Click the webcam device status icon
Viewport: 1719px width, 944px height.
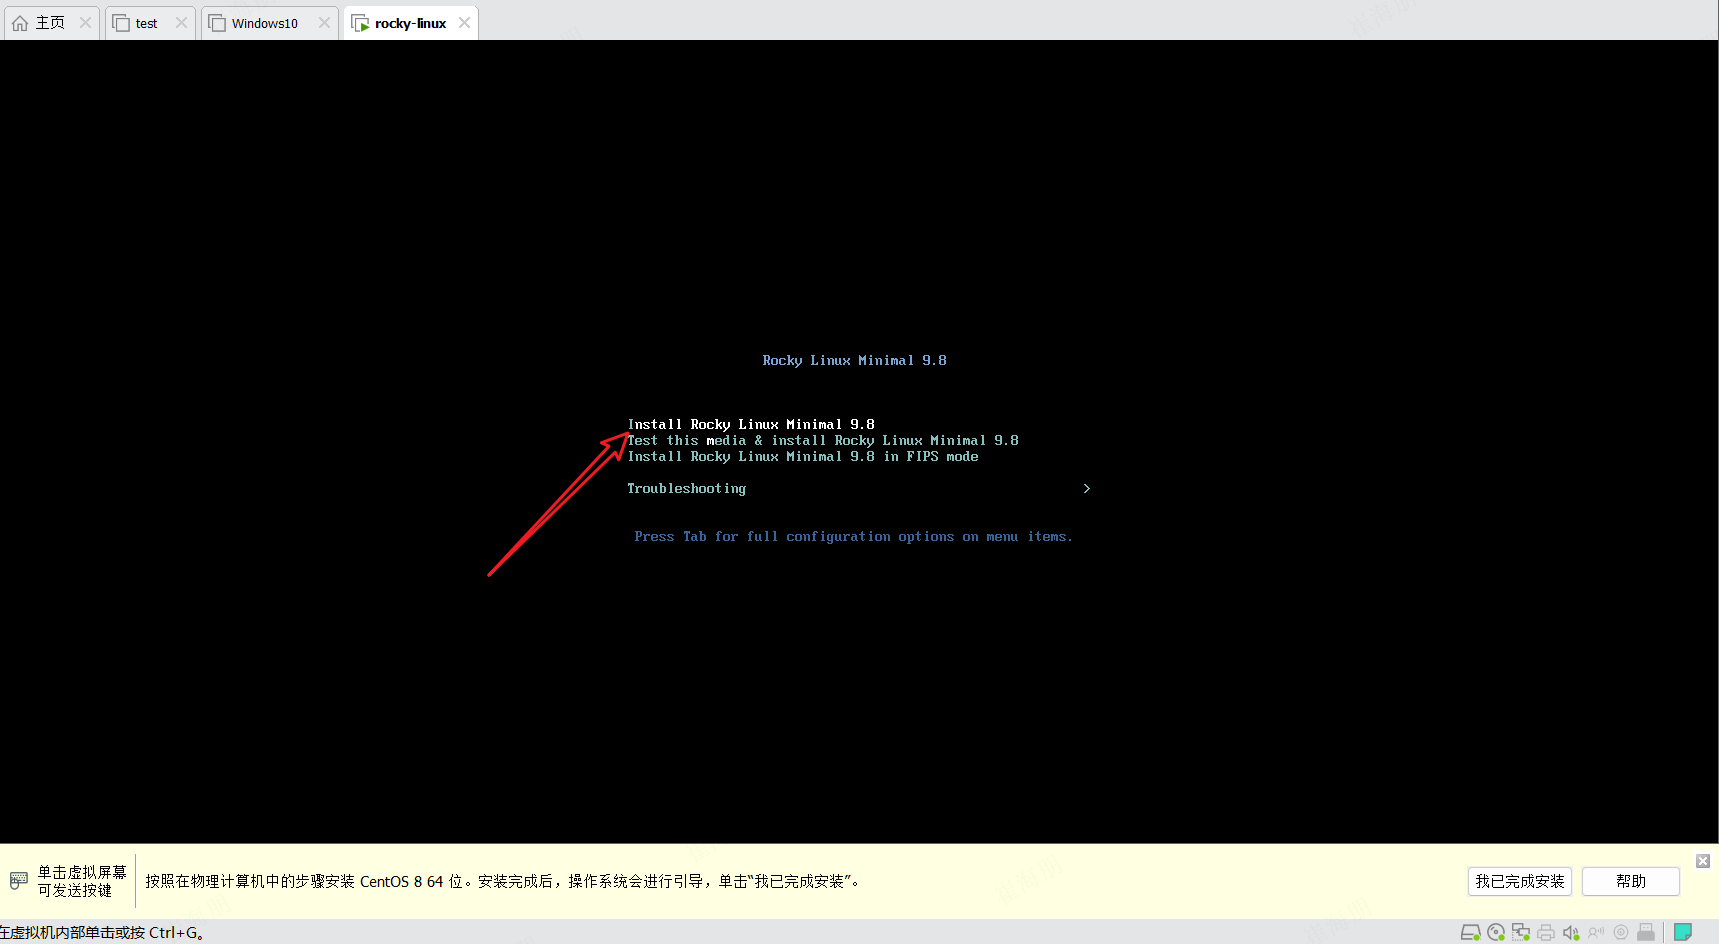1621,932
